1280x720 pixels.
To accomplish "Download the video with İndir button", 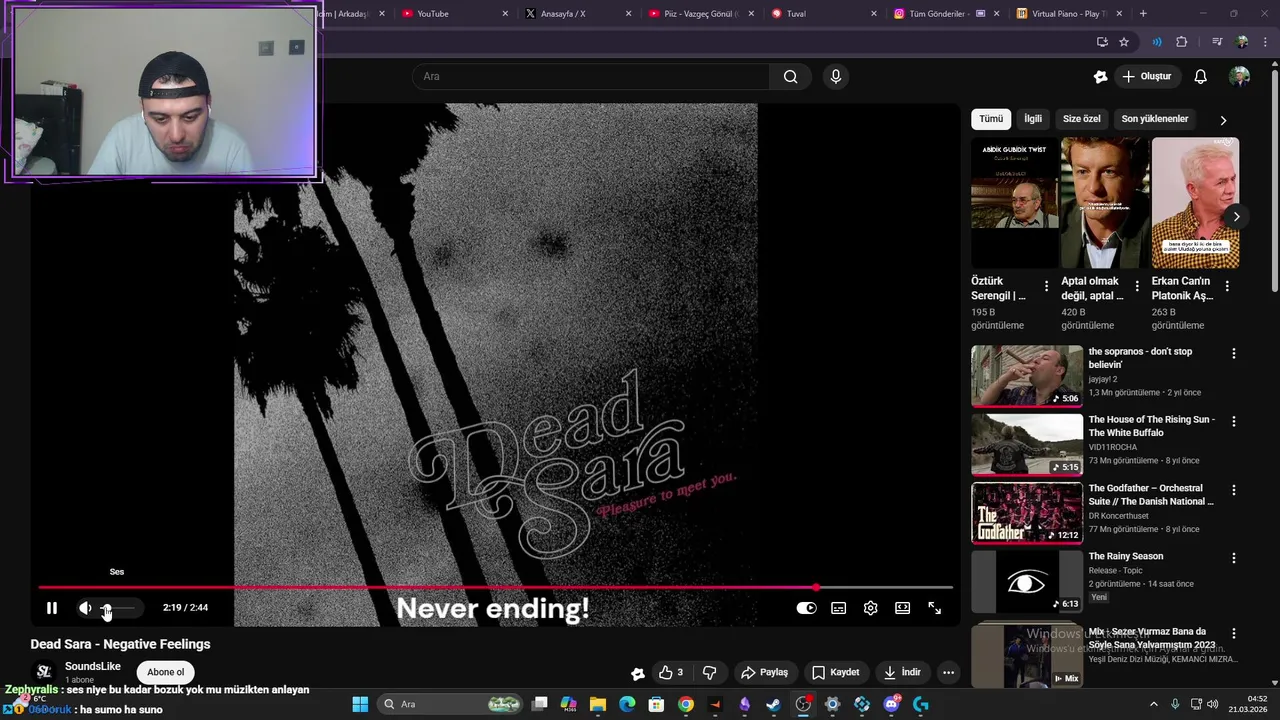I will click(903, 672).
